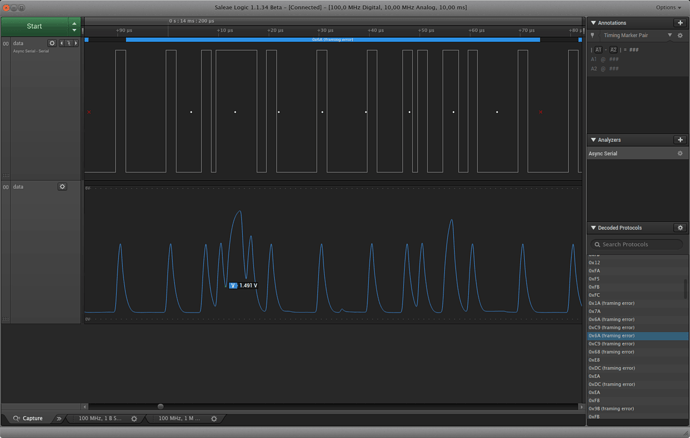
Task: Open the Options menu in title bar
Action: [x=668, y=7]
